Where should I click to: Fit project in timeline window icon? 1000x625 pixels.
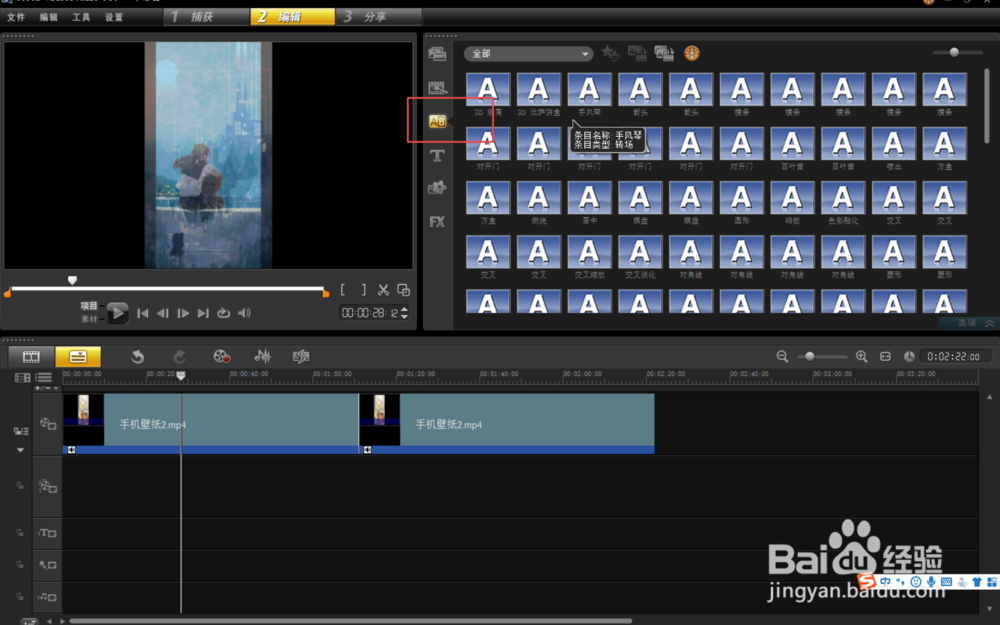point(885,357)
